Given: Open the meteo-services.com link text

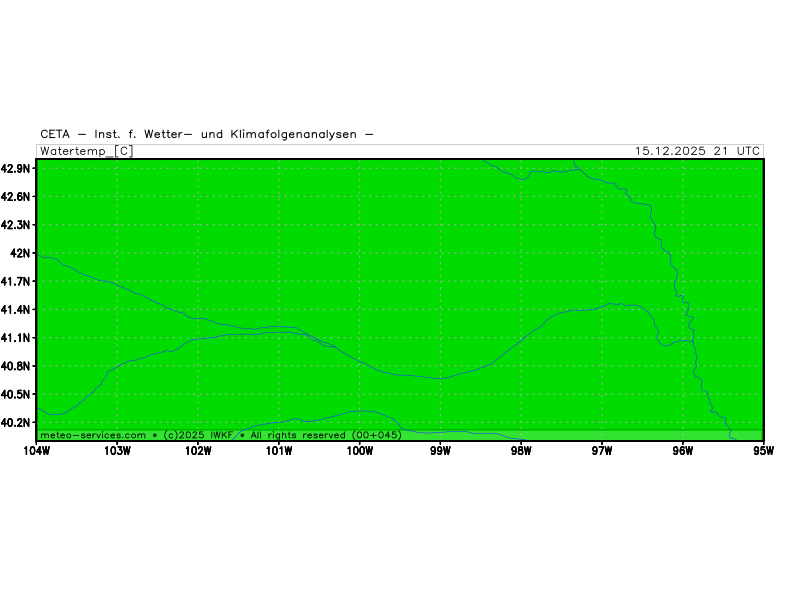Looking at the screenshot, I should 94,435.
